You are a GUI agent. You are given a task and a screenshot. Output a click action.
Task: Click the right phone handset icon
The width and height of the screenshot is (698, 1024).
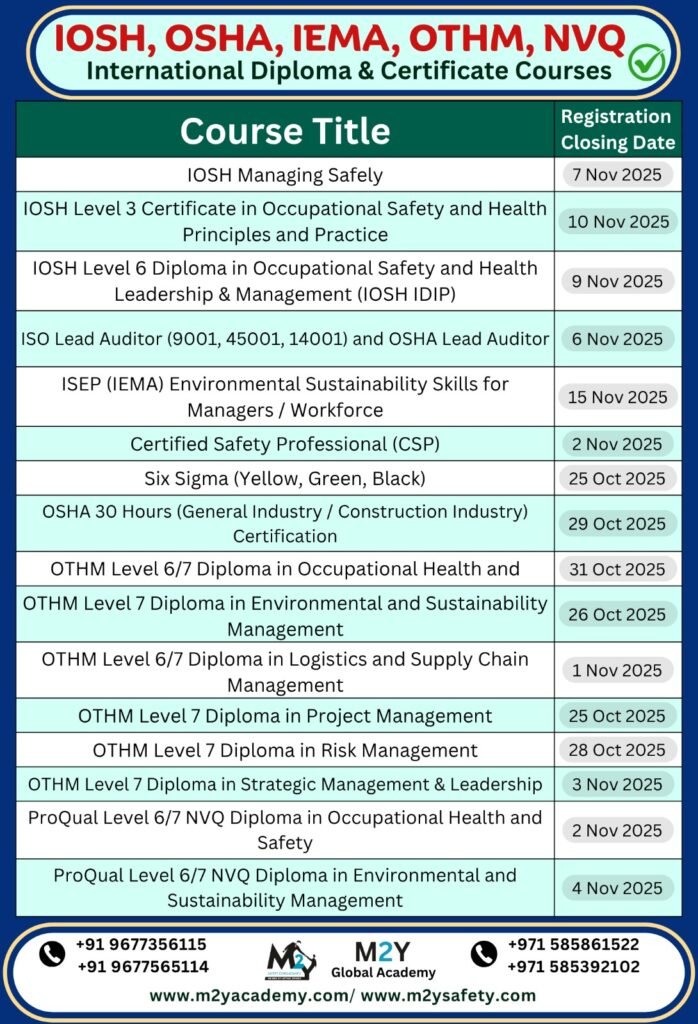click(484, 955)
